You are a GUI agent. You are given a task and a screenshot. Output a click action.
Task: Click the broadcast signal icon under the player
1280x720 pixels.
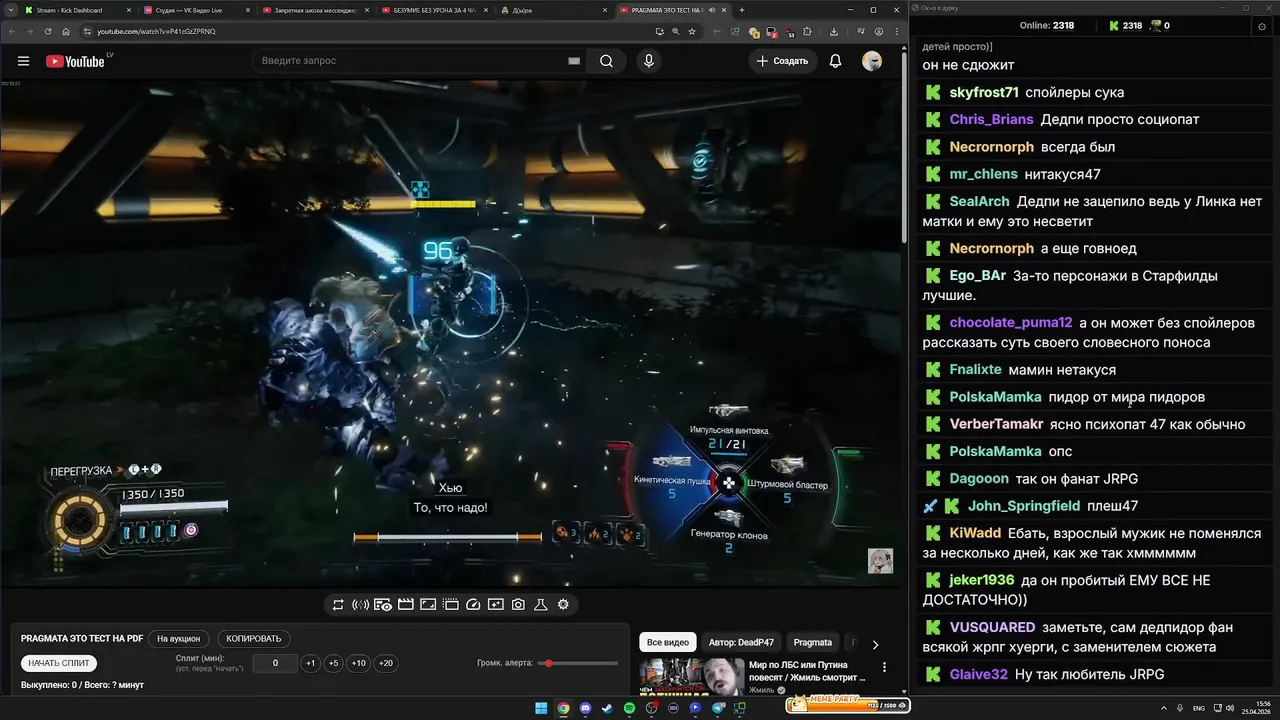[x=360, y=604]
